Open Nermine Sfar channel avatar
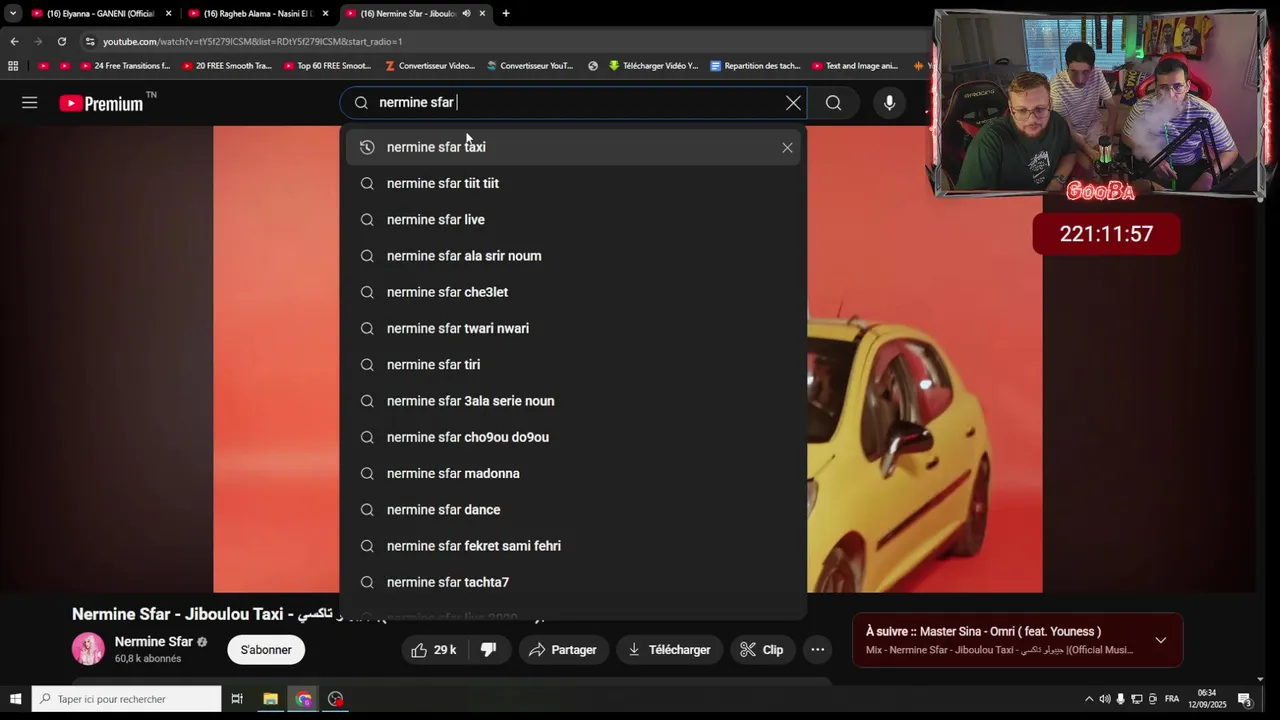The height and width of the screenshot is (720, 1280). point(88,649)
